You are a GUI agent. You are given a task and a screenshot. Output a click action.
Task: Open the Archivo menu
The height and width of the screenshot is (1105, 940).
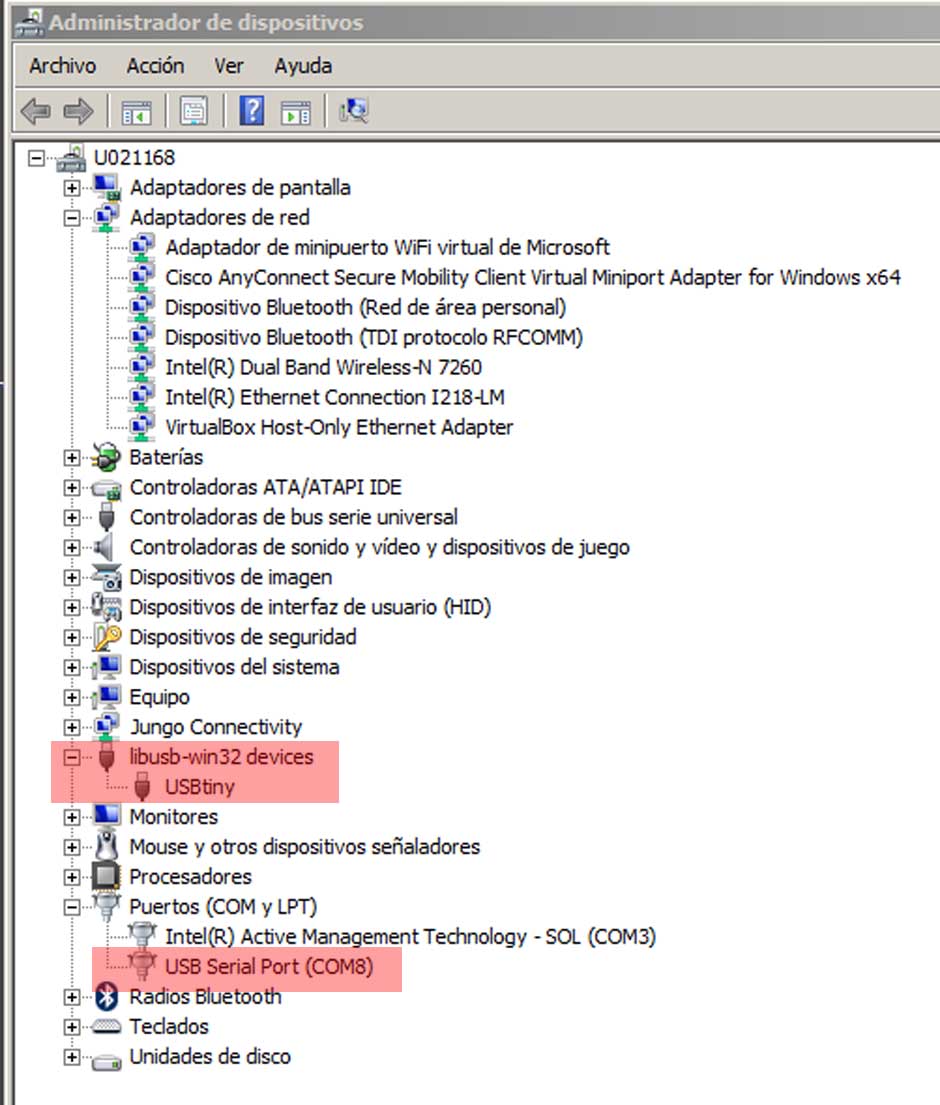tap(63, 66)
